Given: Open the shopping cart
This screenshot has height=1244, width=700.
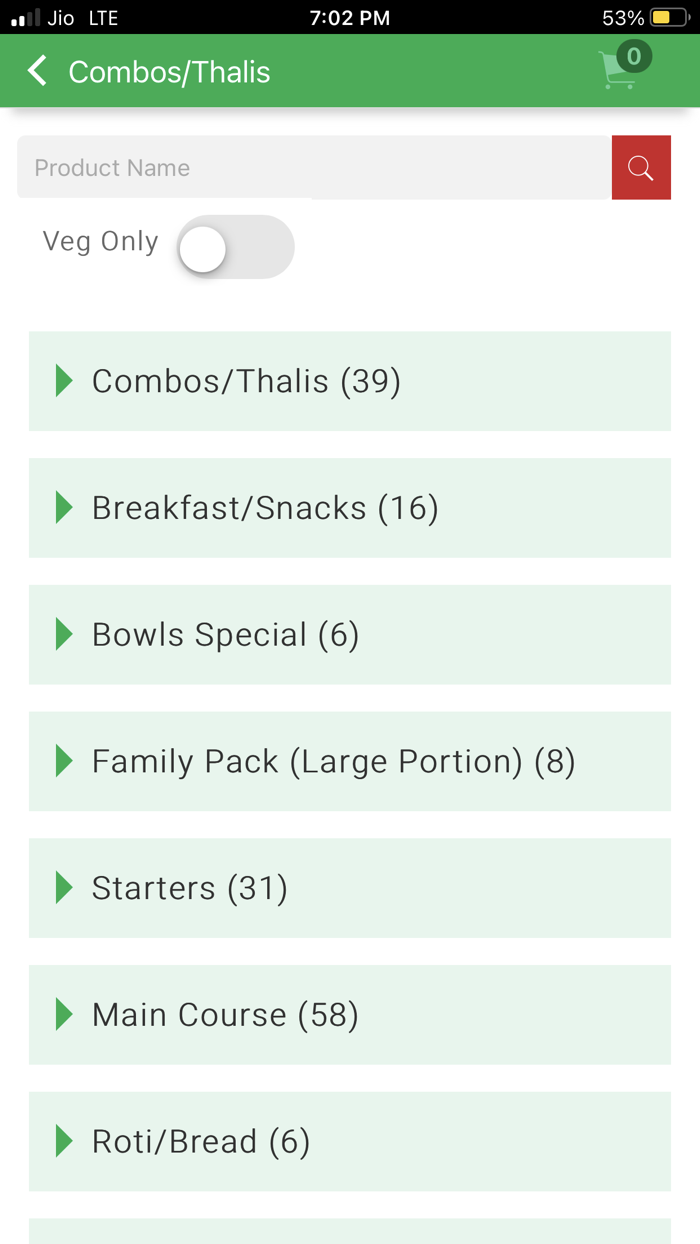Looking at the screenshot, I should [617, 72].
